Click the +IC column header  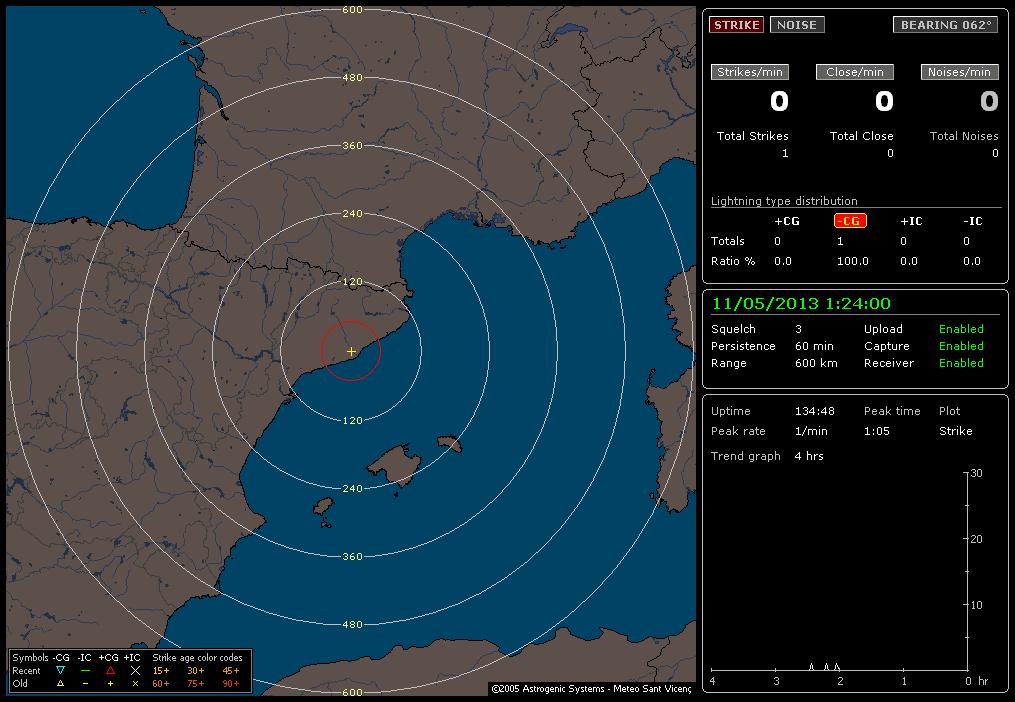pyautogui.click(x=911, y=221)
